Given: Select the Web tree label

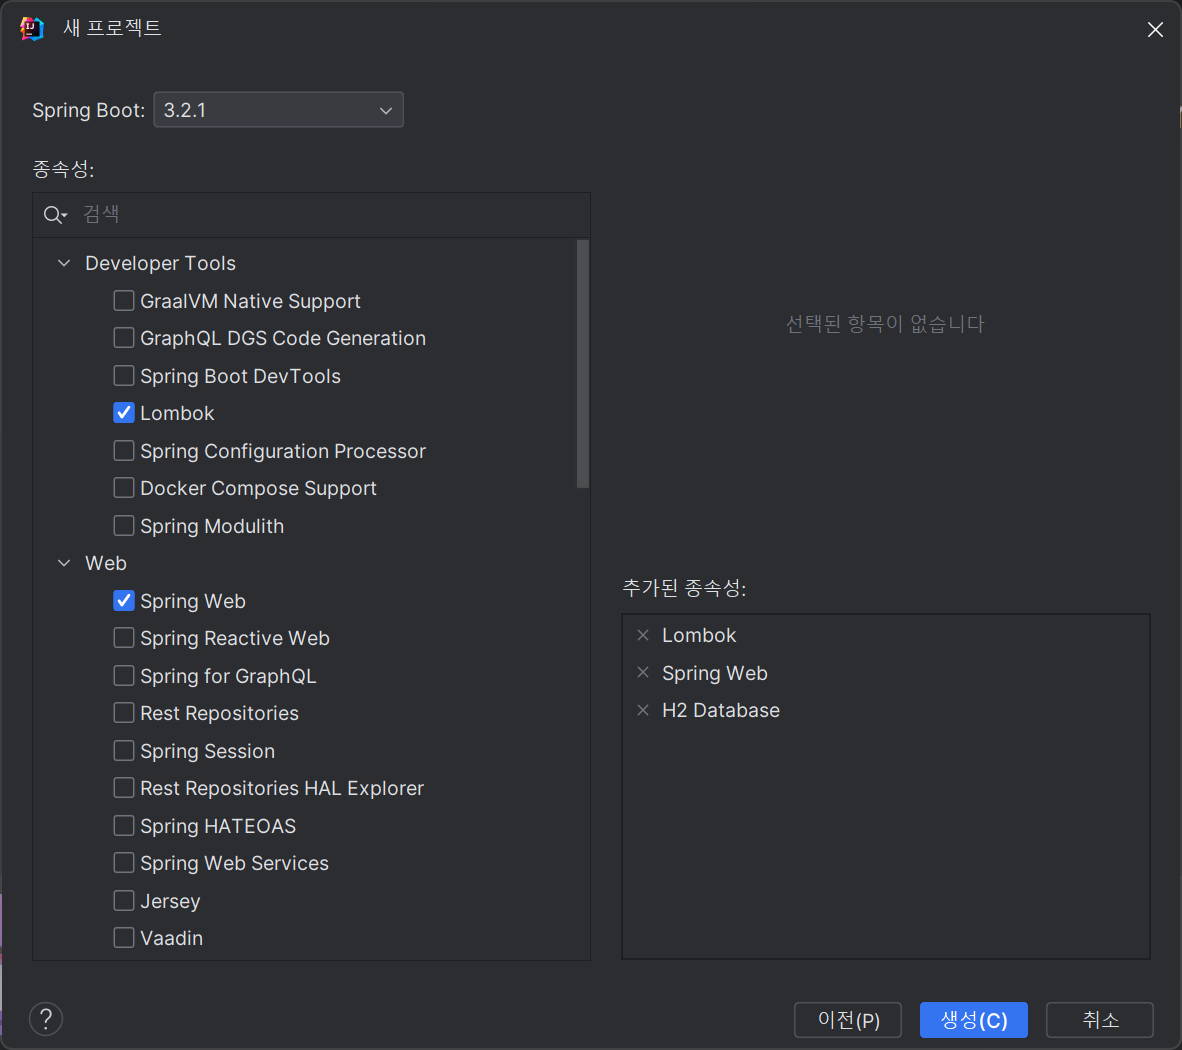Looking at the screenshot, I should pos(106,563).
